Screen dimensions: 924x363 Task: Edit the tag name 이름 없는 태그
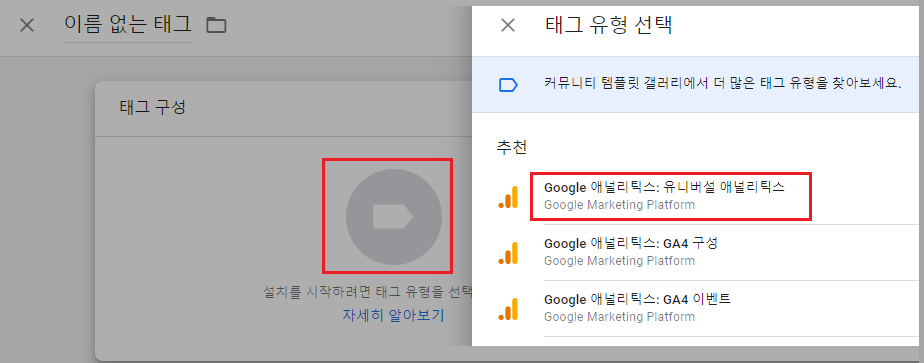(x=127, y=25)
